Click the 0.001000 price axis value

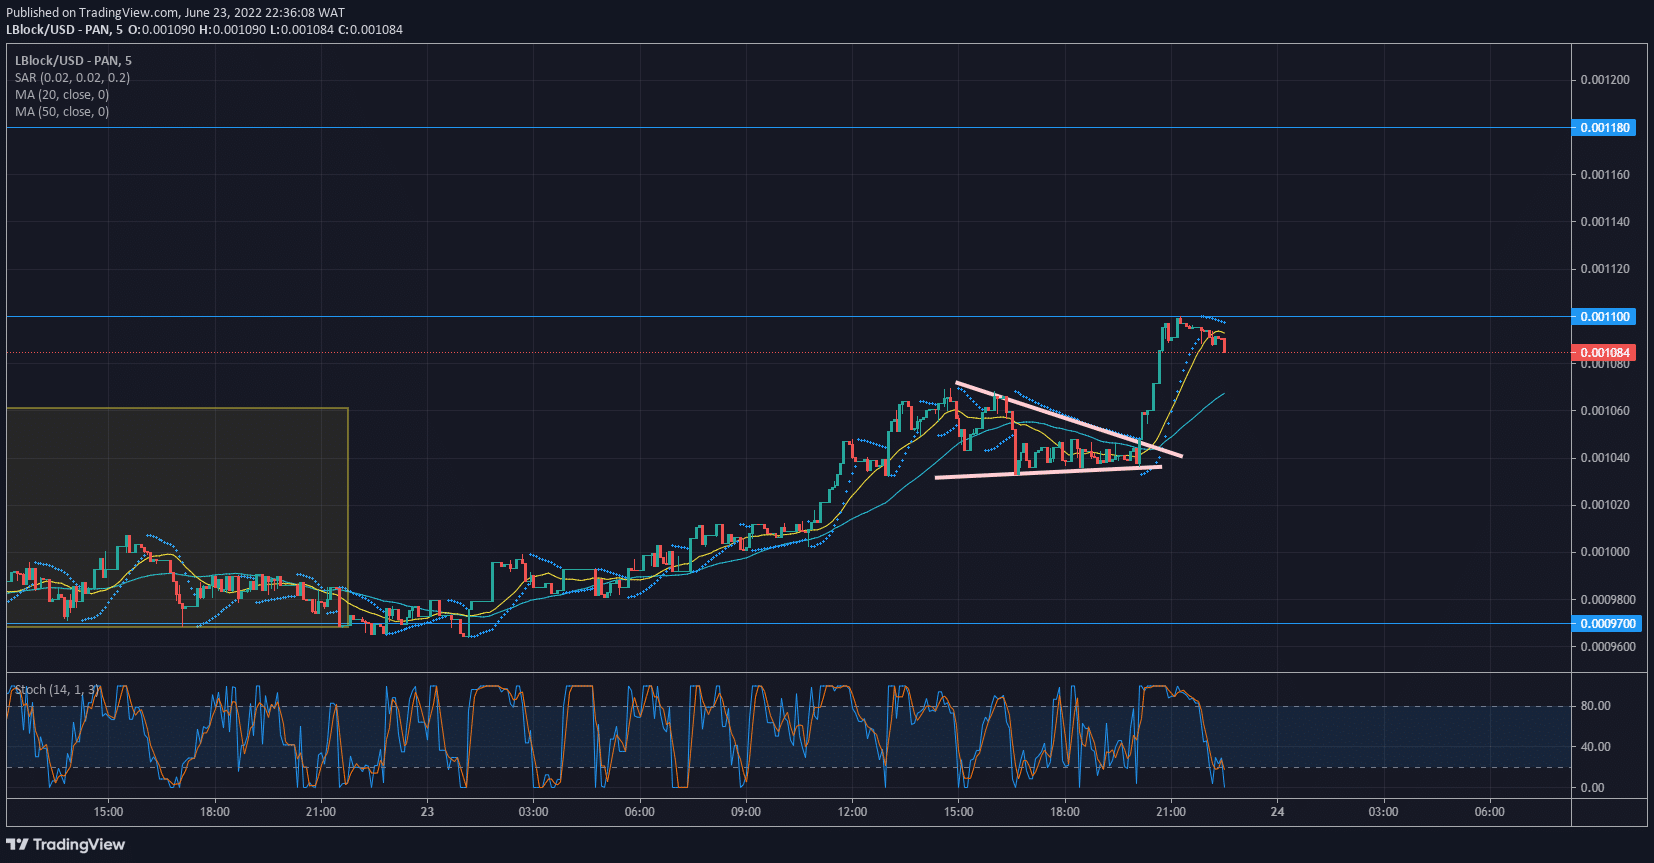tap(1605, 552)
